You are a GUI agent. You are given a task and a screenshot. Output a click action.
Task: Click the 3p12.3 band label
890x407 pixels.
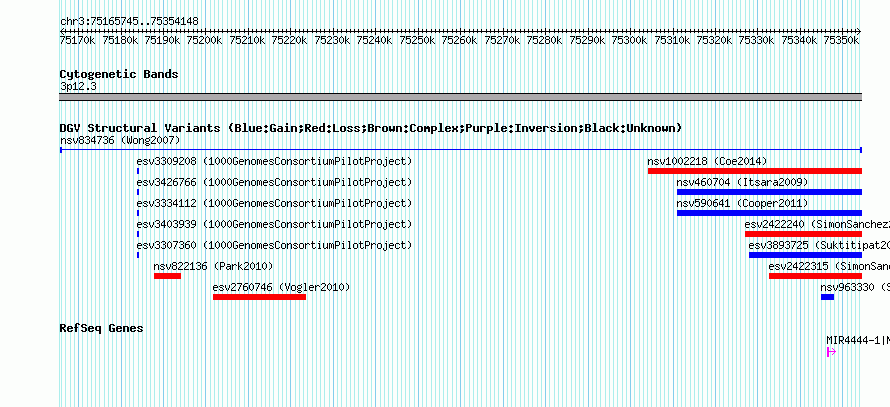(x=78, y=86)
